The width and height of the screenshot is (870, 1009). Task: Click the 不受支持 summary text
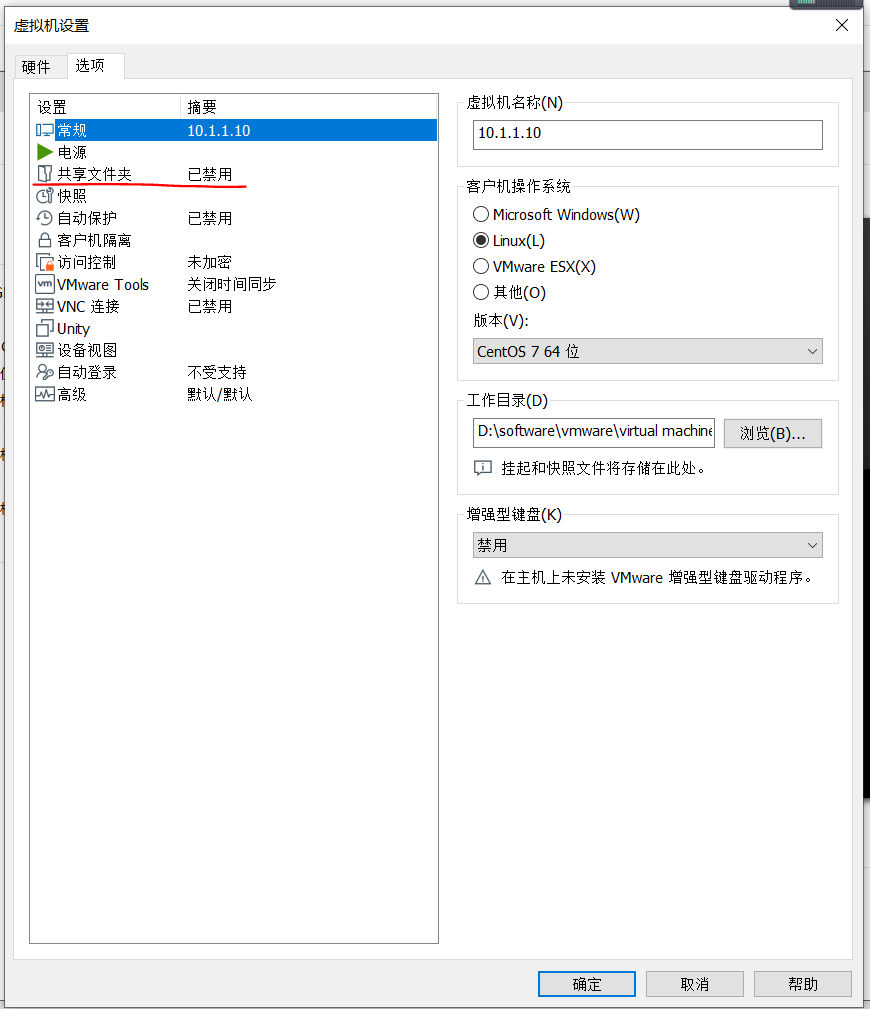coord(217,372)
